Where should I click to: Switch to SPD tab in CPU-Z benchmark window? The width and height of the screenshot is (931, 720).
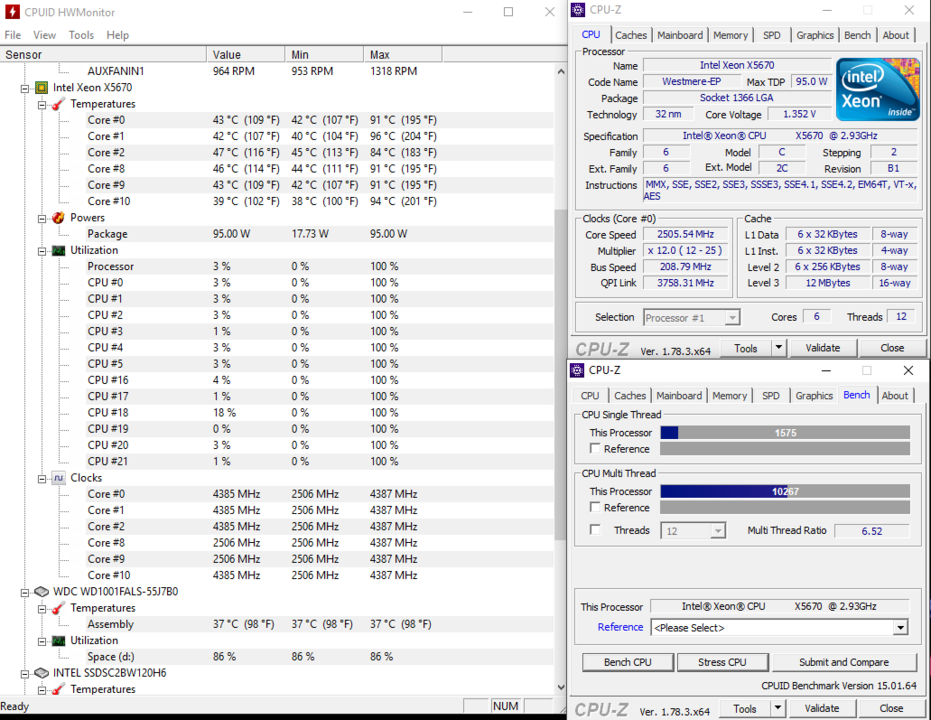pos(771,395)
